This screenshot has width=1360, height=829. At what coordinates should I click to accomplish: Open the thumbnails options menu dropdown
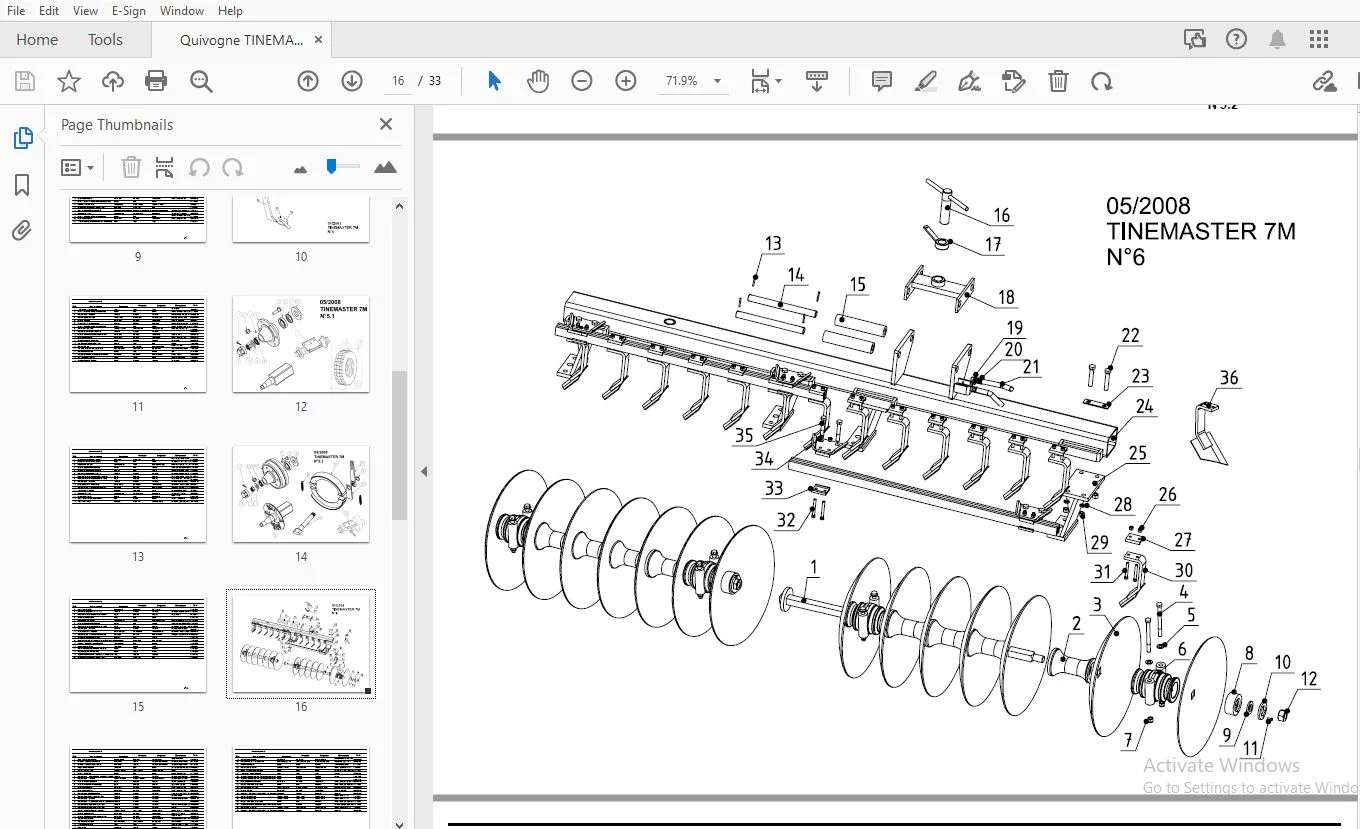[x=77, y=167]
